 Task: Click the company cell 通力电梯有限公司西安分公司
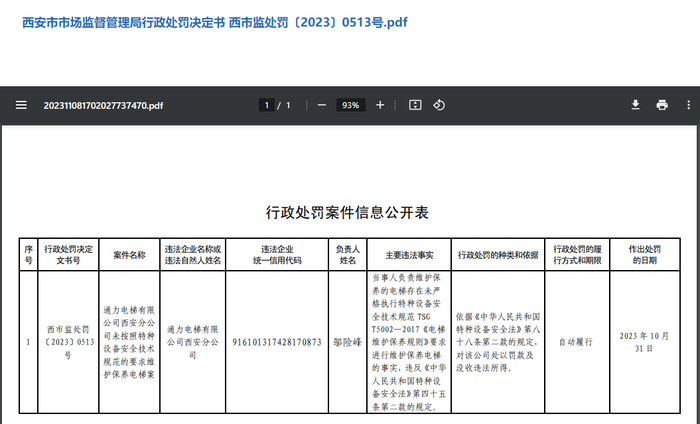pos(193,342)
